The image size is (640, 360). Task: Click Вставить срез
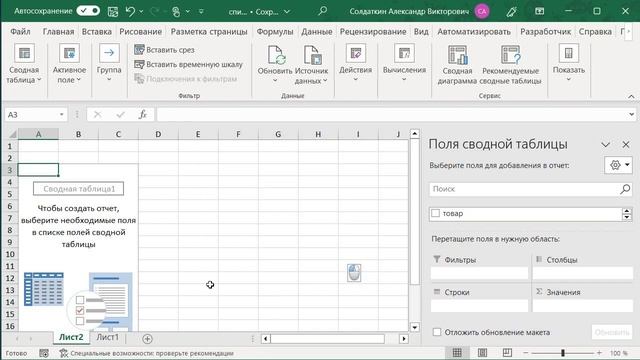click(x=164, y=50)
